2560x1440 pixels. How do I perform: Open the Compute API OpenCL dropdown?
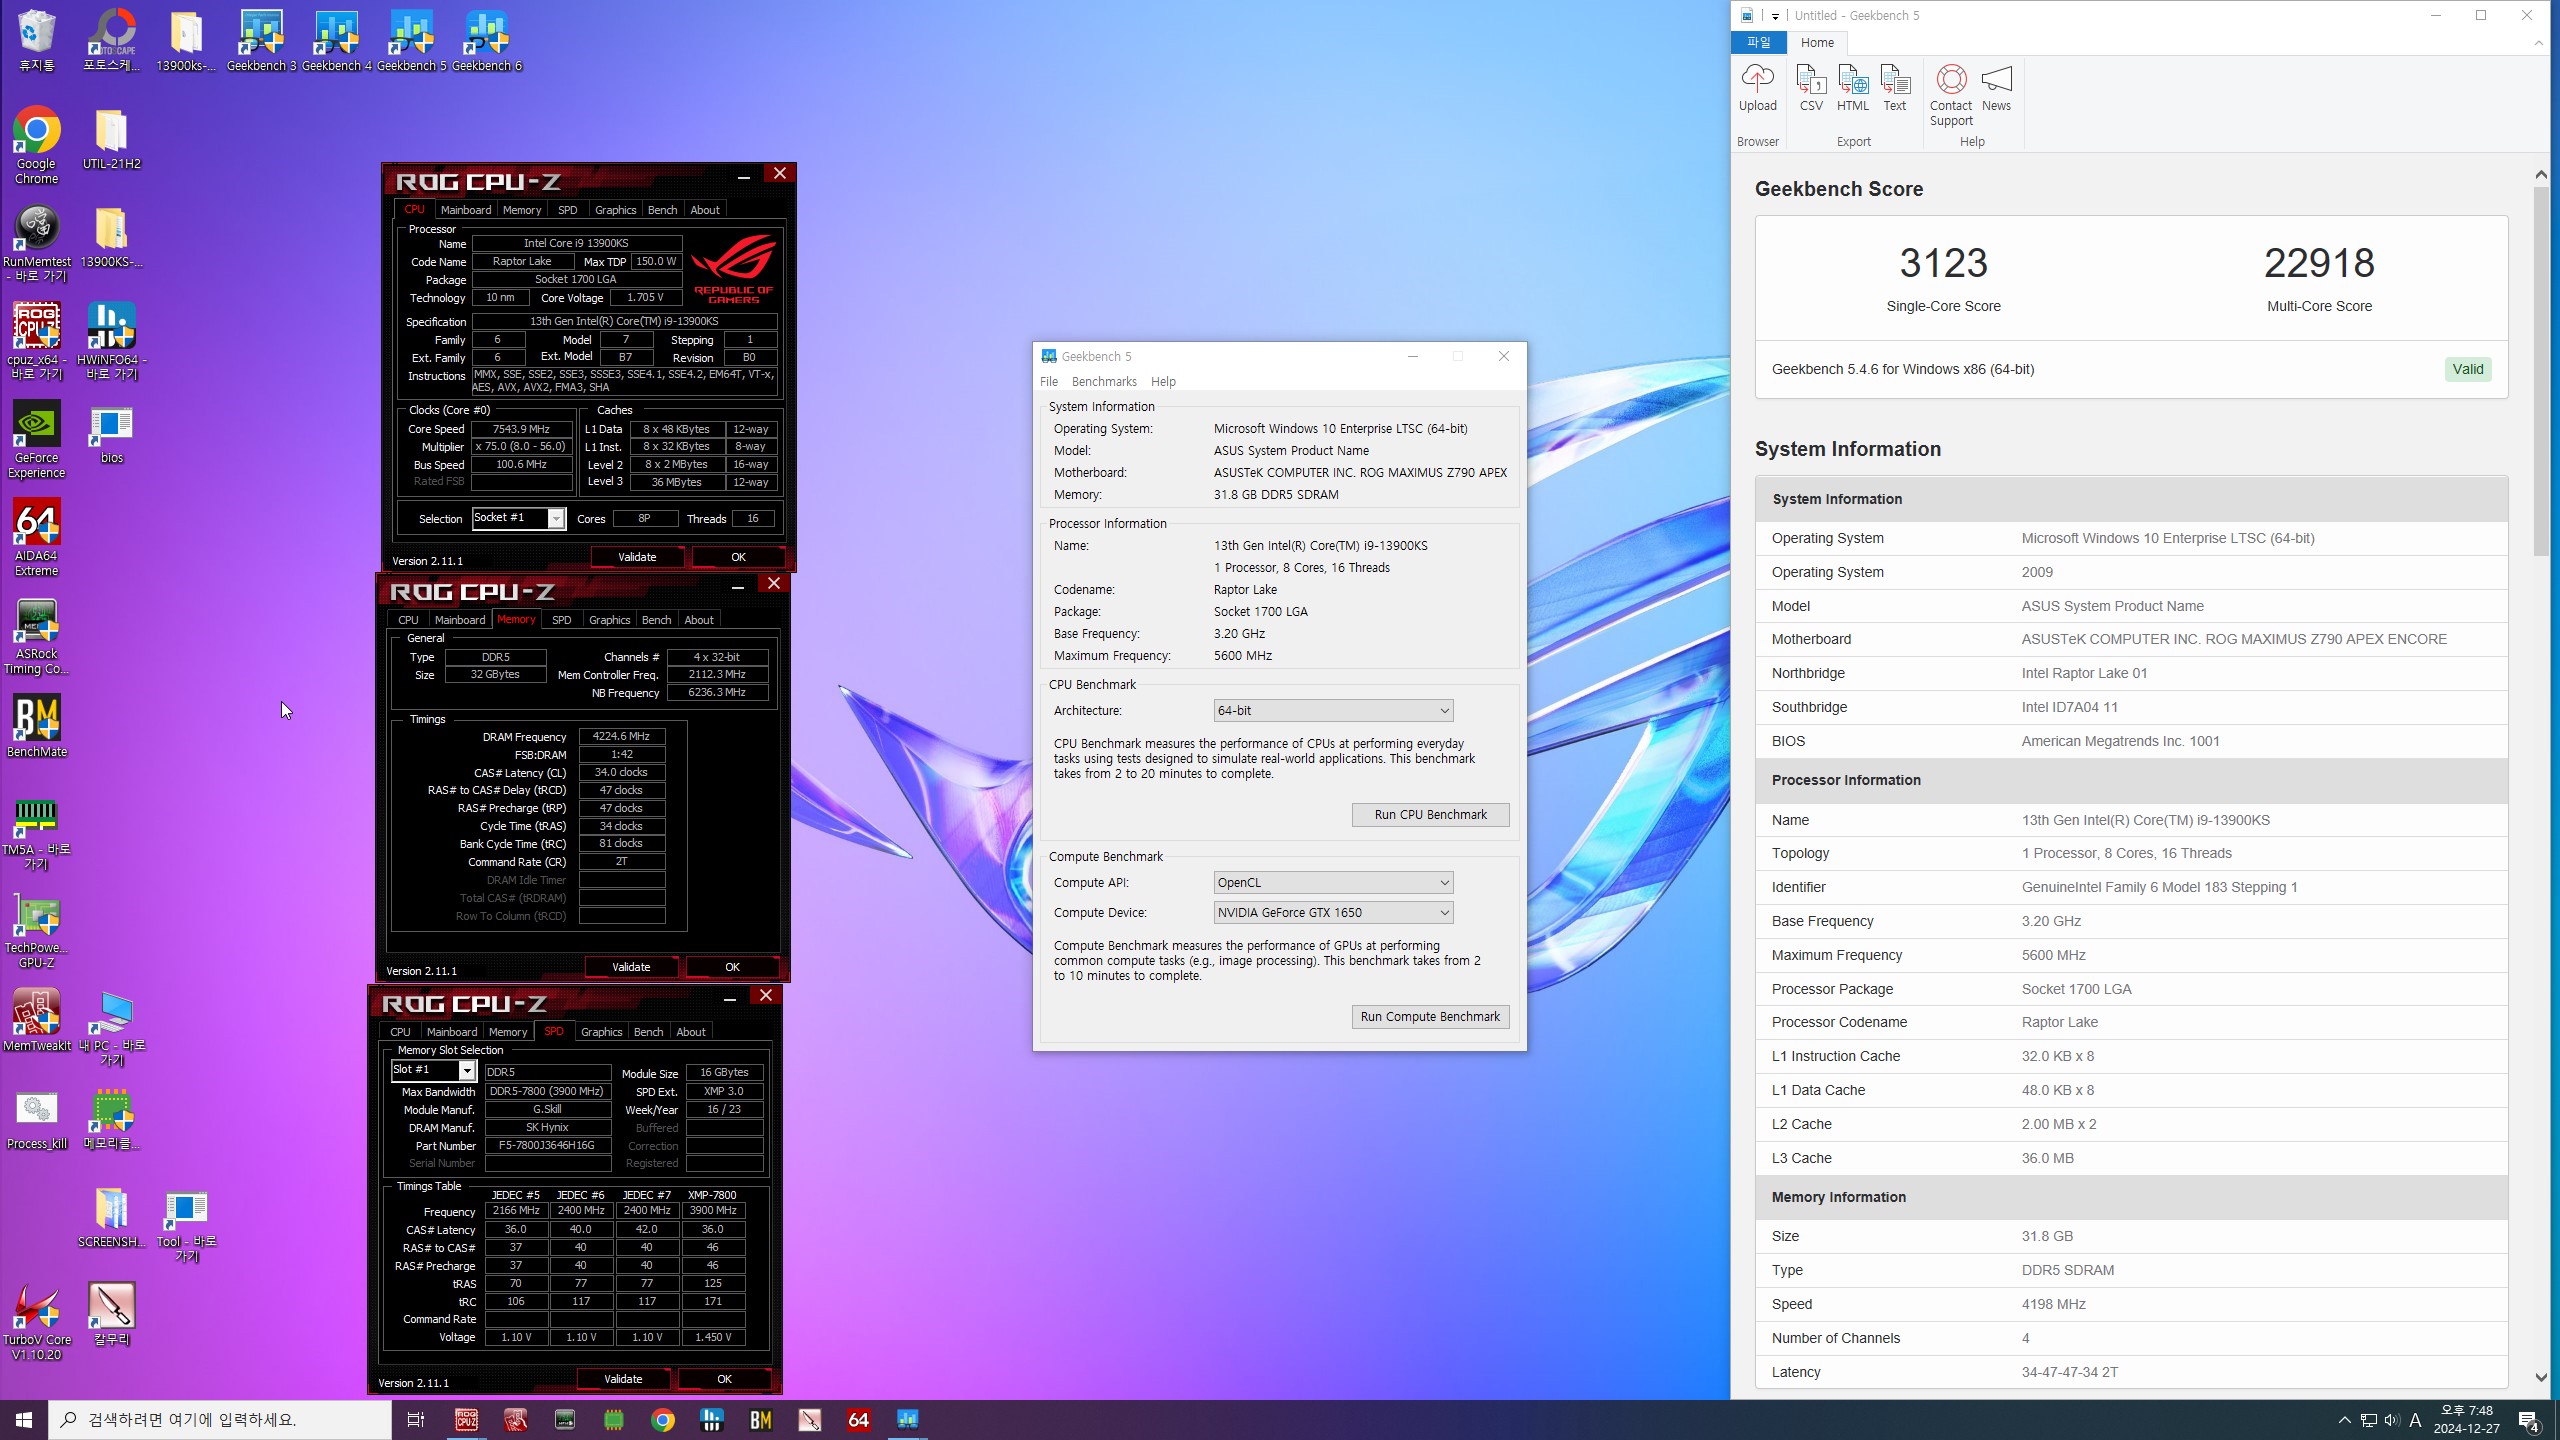click(1333, 882)
